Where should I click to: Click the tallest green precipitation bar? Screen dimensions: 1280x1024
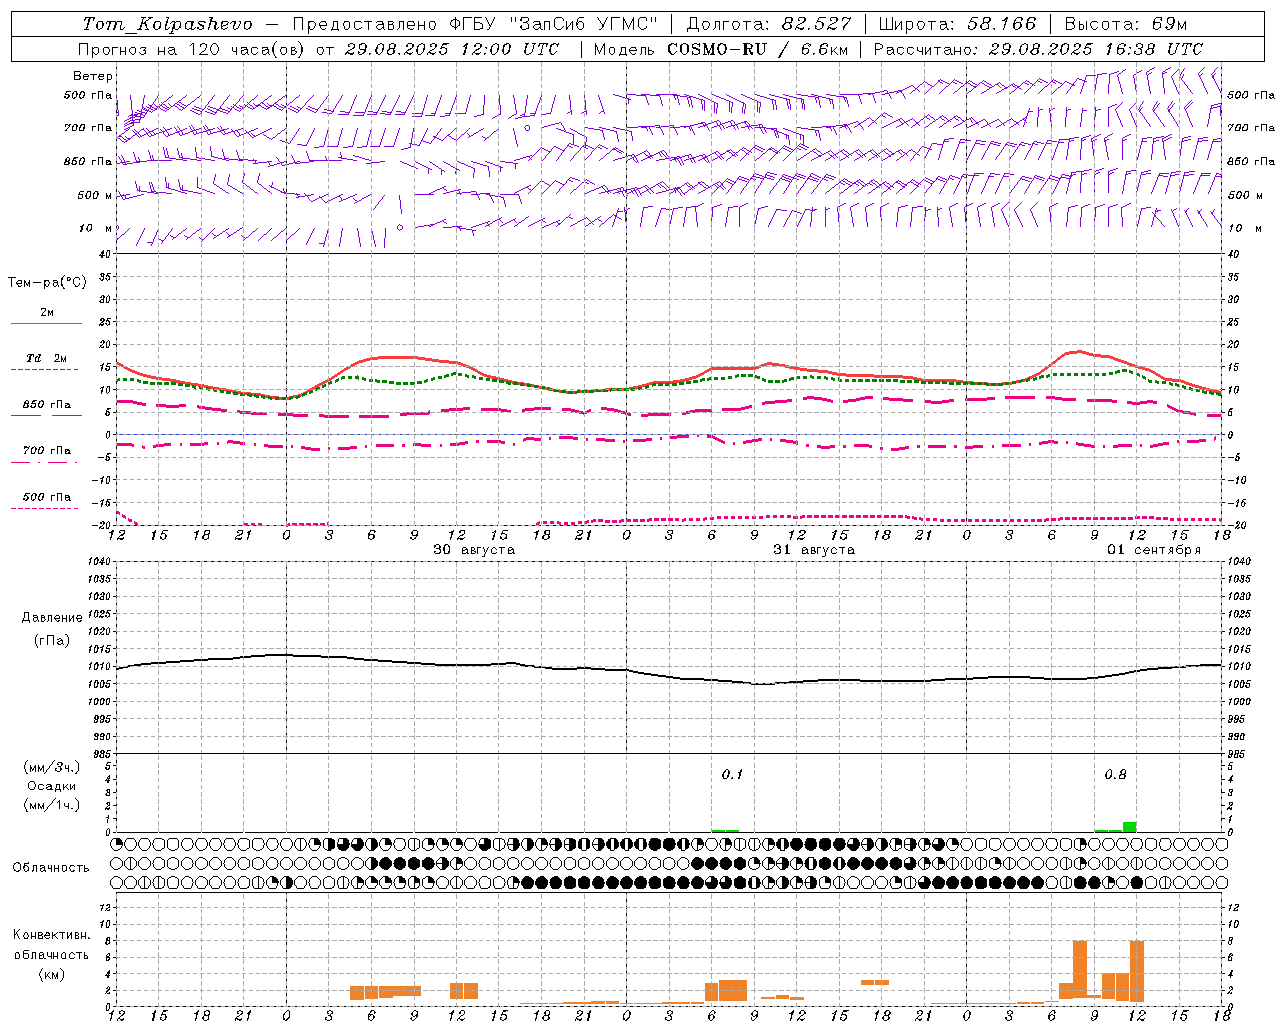pos(1129,827)
